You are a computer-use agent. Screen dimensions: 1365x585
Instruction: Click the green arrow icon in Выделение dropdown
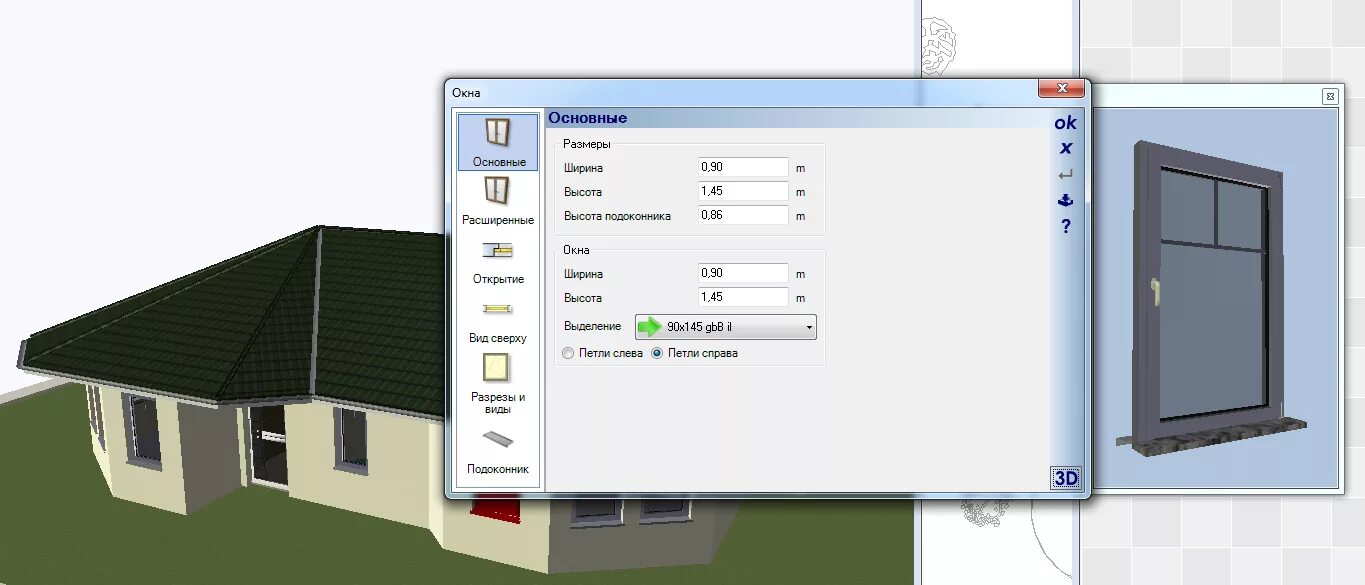click(651, 327)
